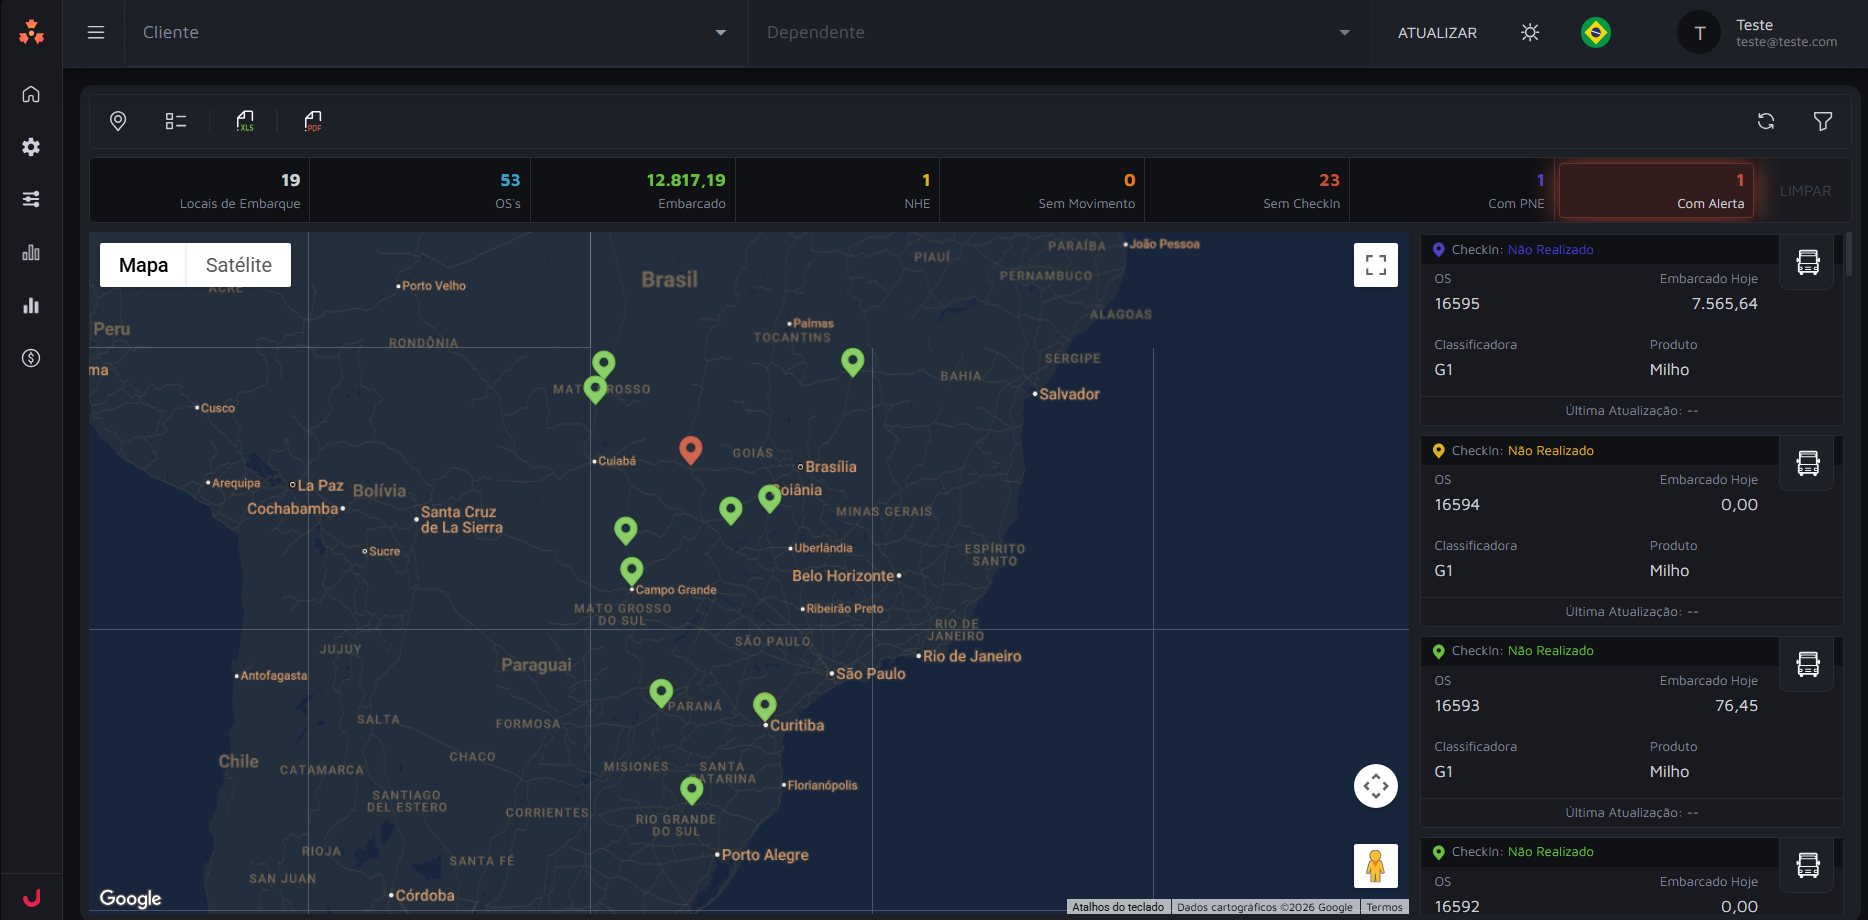The height and width of the screenshot is (920, 1868).
Task: Click the bottom-left red sidebar logo
Action: (31, 897)
